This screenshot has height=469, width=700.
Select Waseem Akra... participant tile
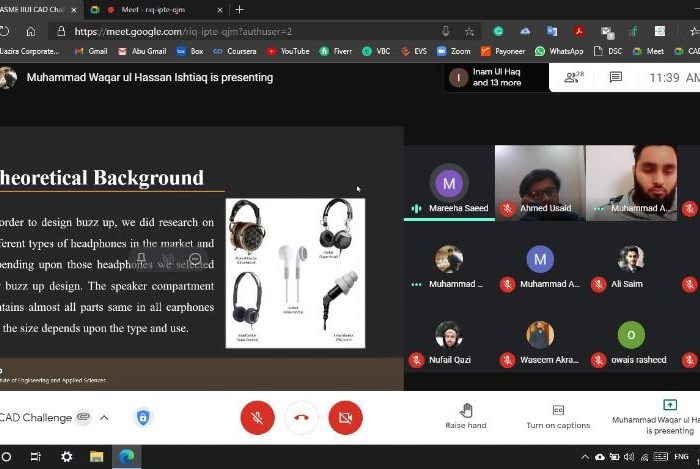540,341
